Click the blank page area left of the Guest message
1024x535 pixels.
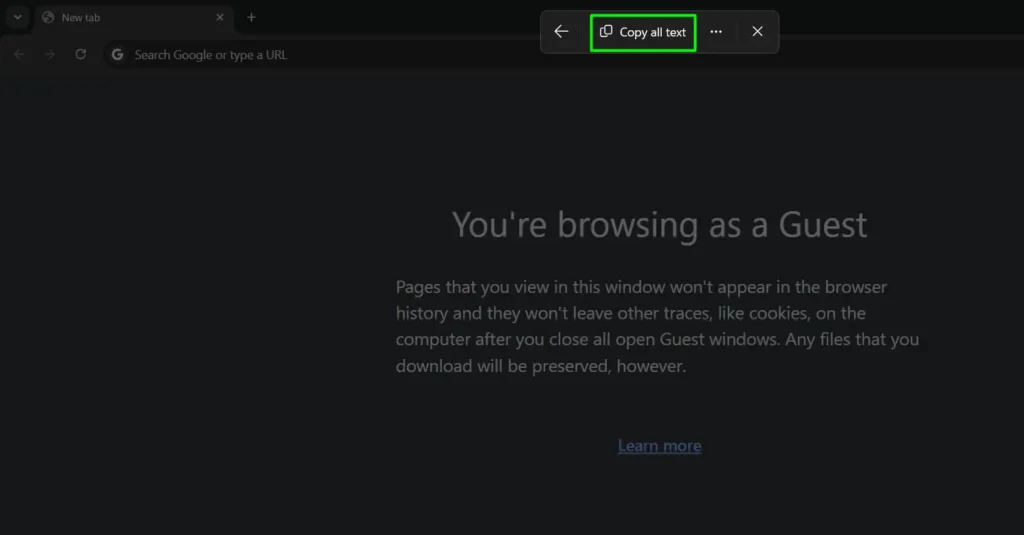coord(200,300)
